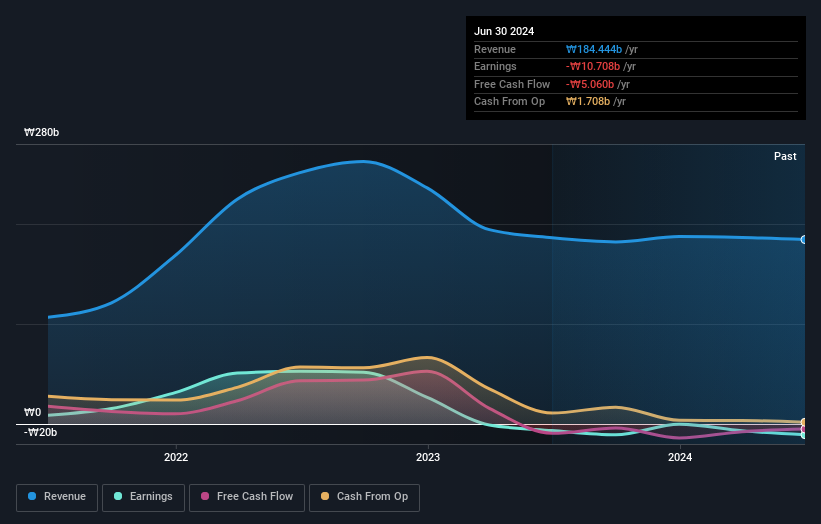The image size is (821, 524).
Task: Select the 2024 x-axis label
Action: pos(680,457)
